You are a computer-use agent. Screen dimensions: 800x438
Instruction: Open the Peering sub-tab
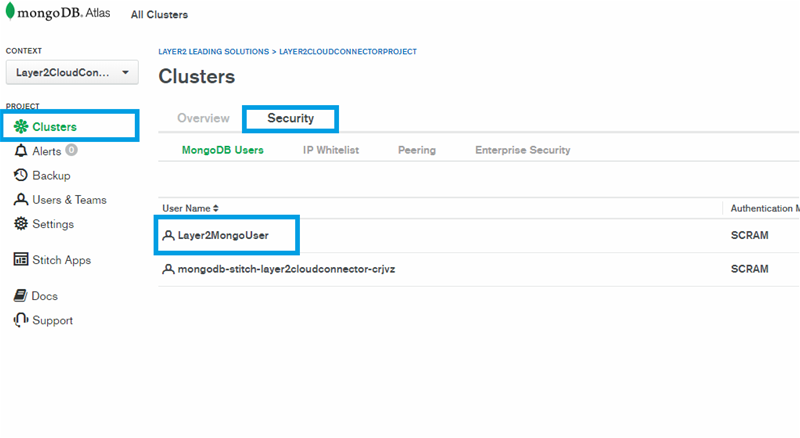pyautogui.click(x=416, y=150)
